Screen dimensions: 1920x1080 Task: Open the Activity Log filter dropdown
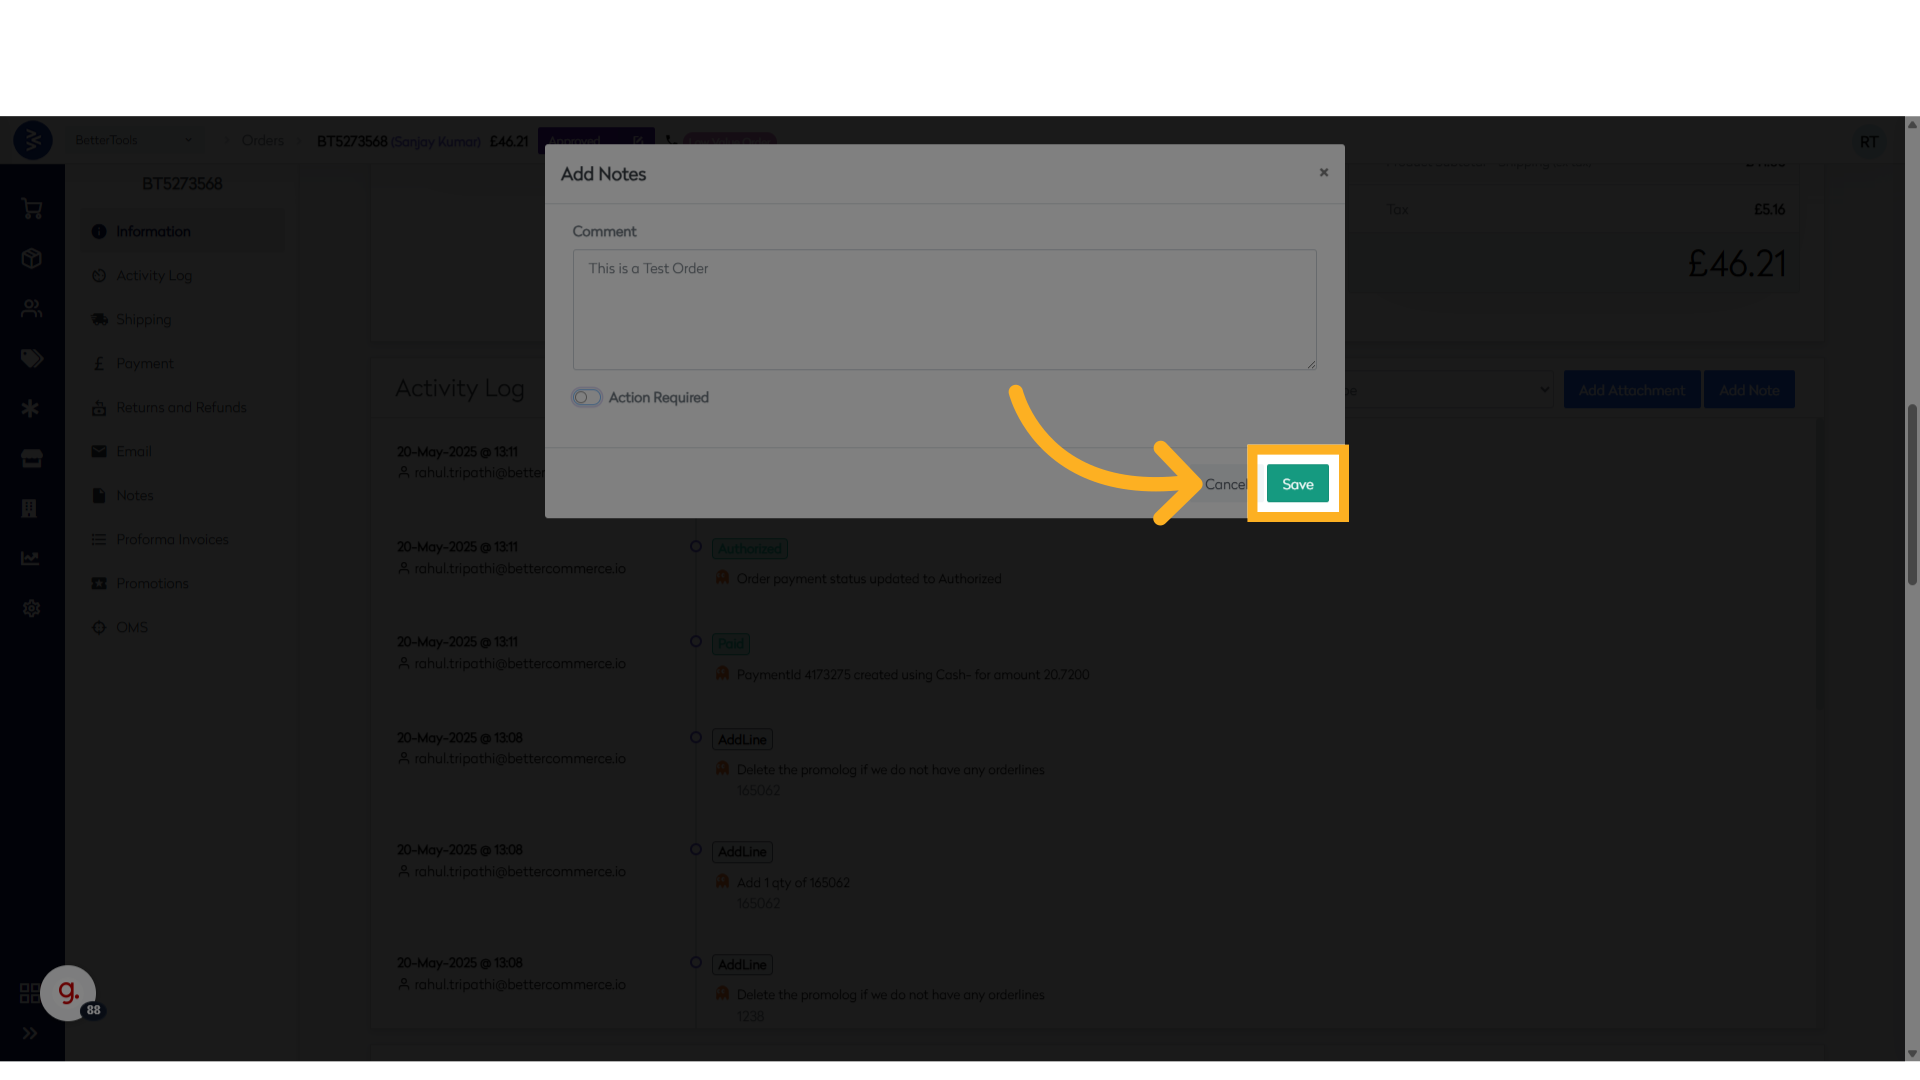point(1450,390)
